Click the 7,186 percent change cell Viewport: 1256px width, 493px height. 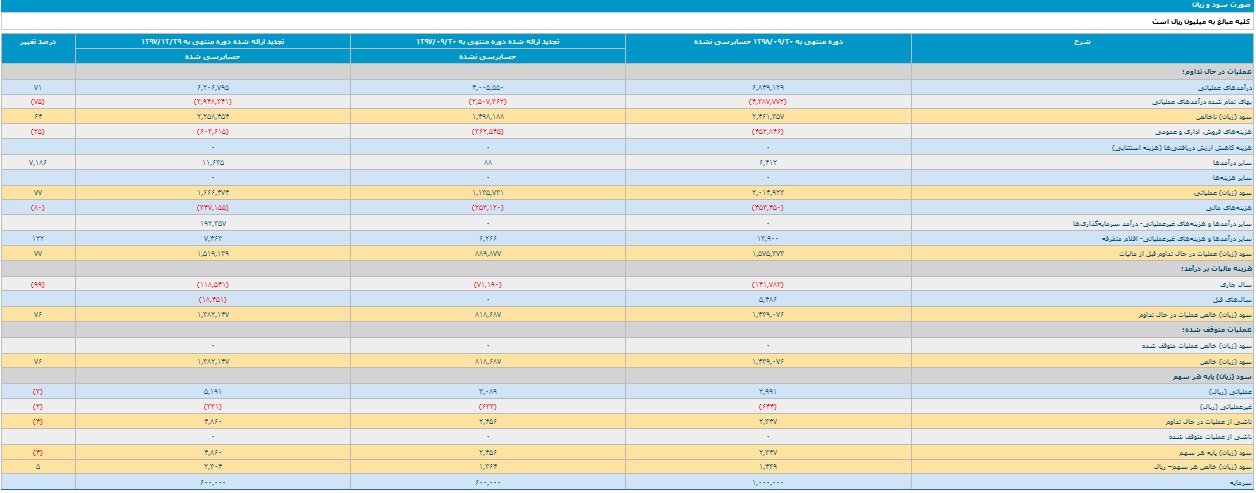click(38, 161)
